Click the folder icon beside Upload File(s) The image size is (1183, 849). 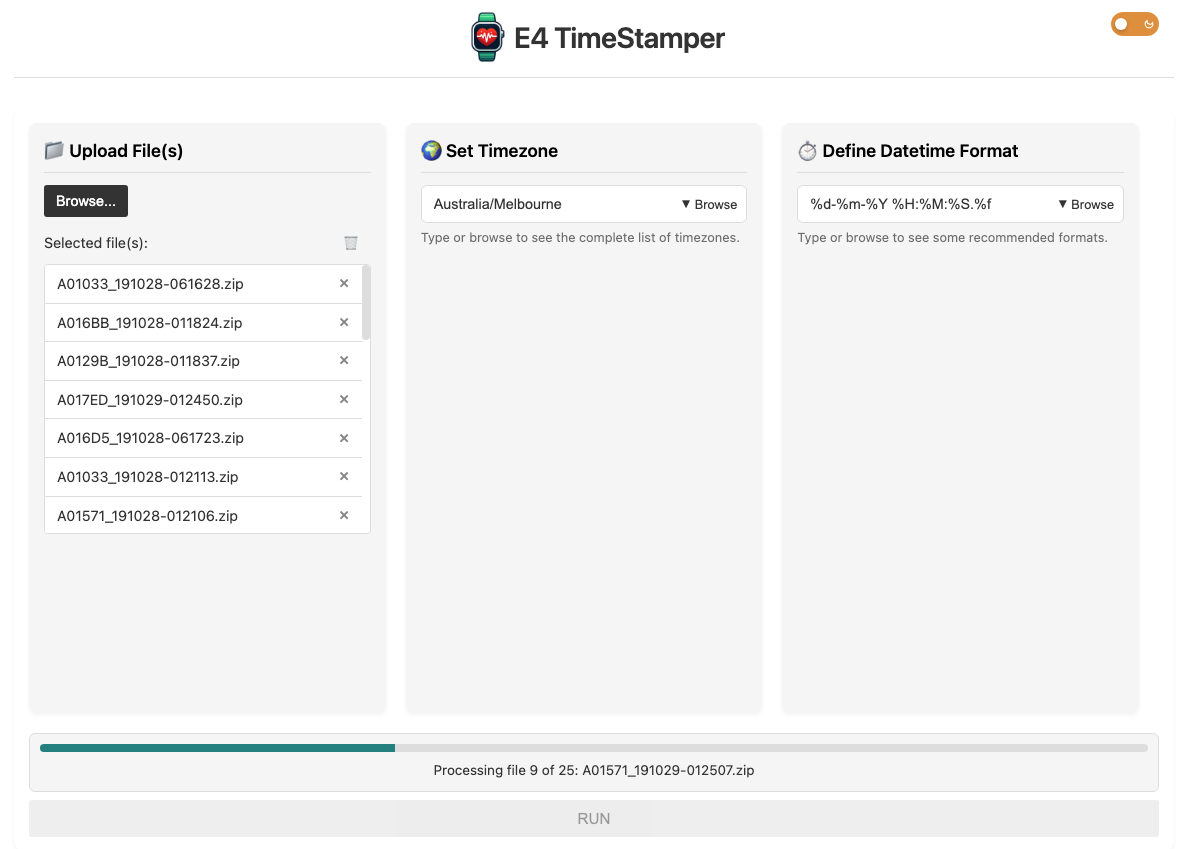pyautogui.click(x=54, y=150)
